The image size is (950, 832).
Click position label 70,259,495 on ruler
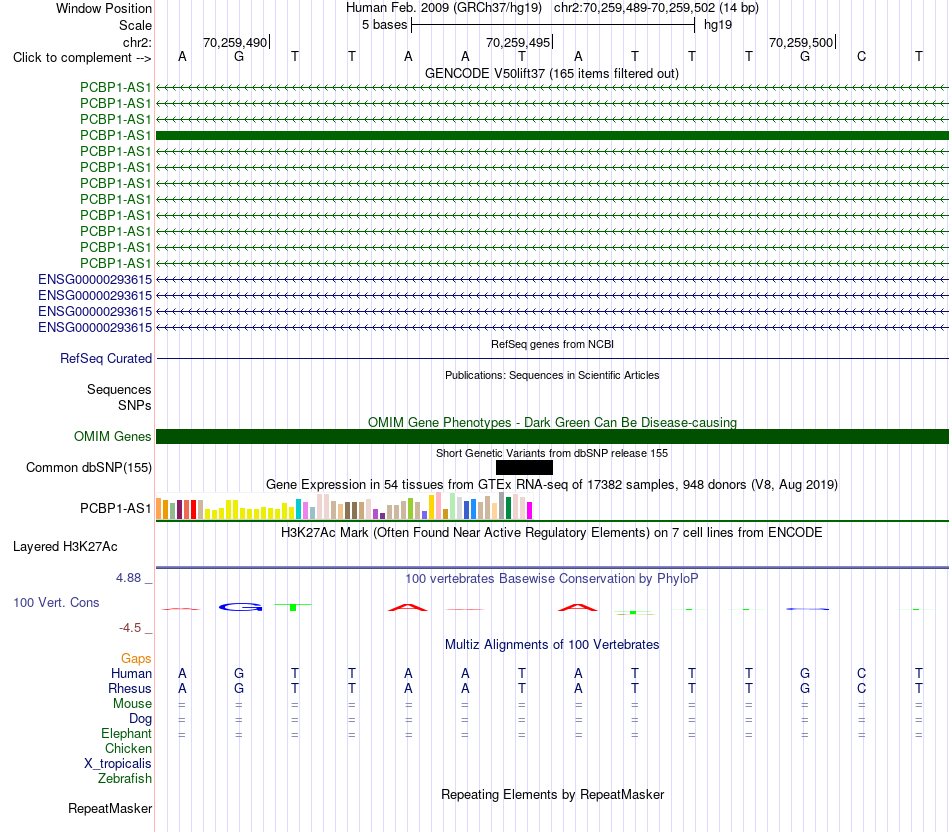(x=518, y=42)
